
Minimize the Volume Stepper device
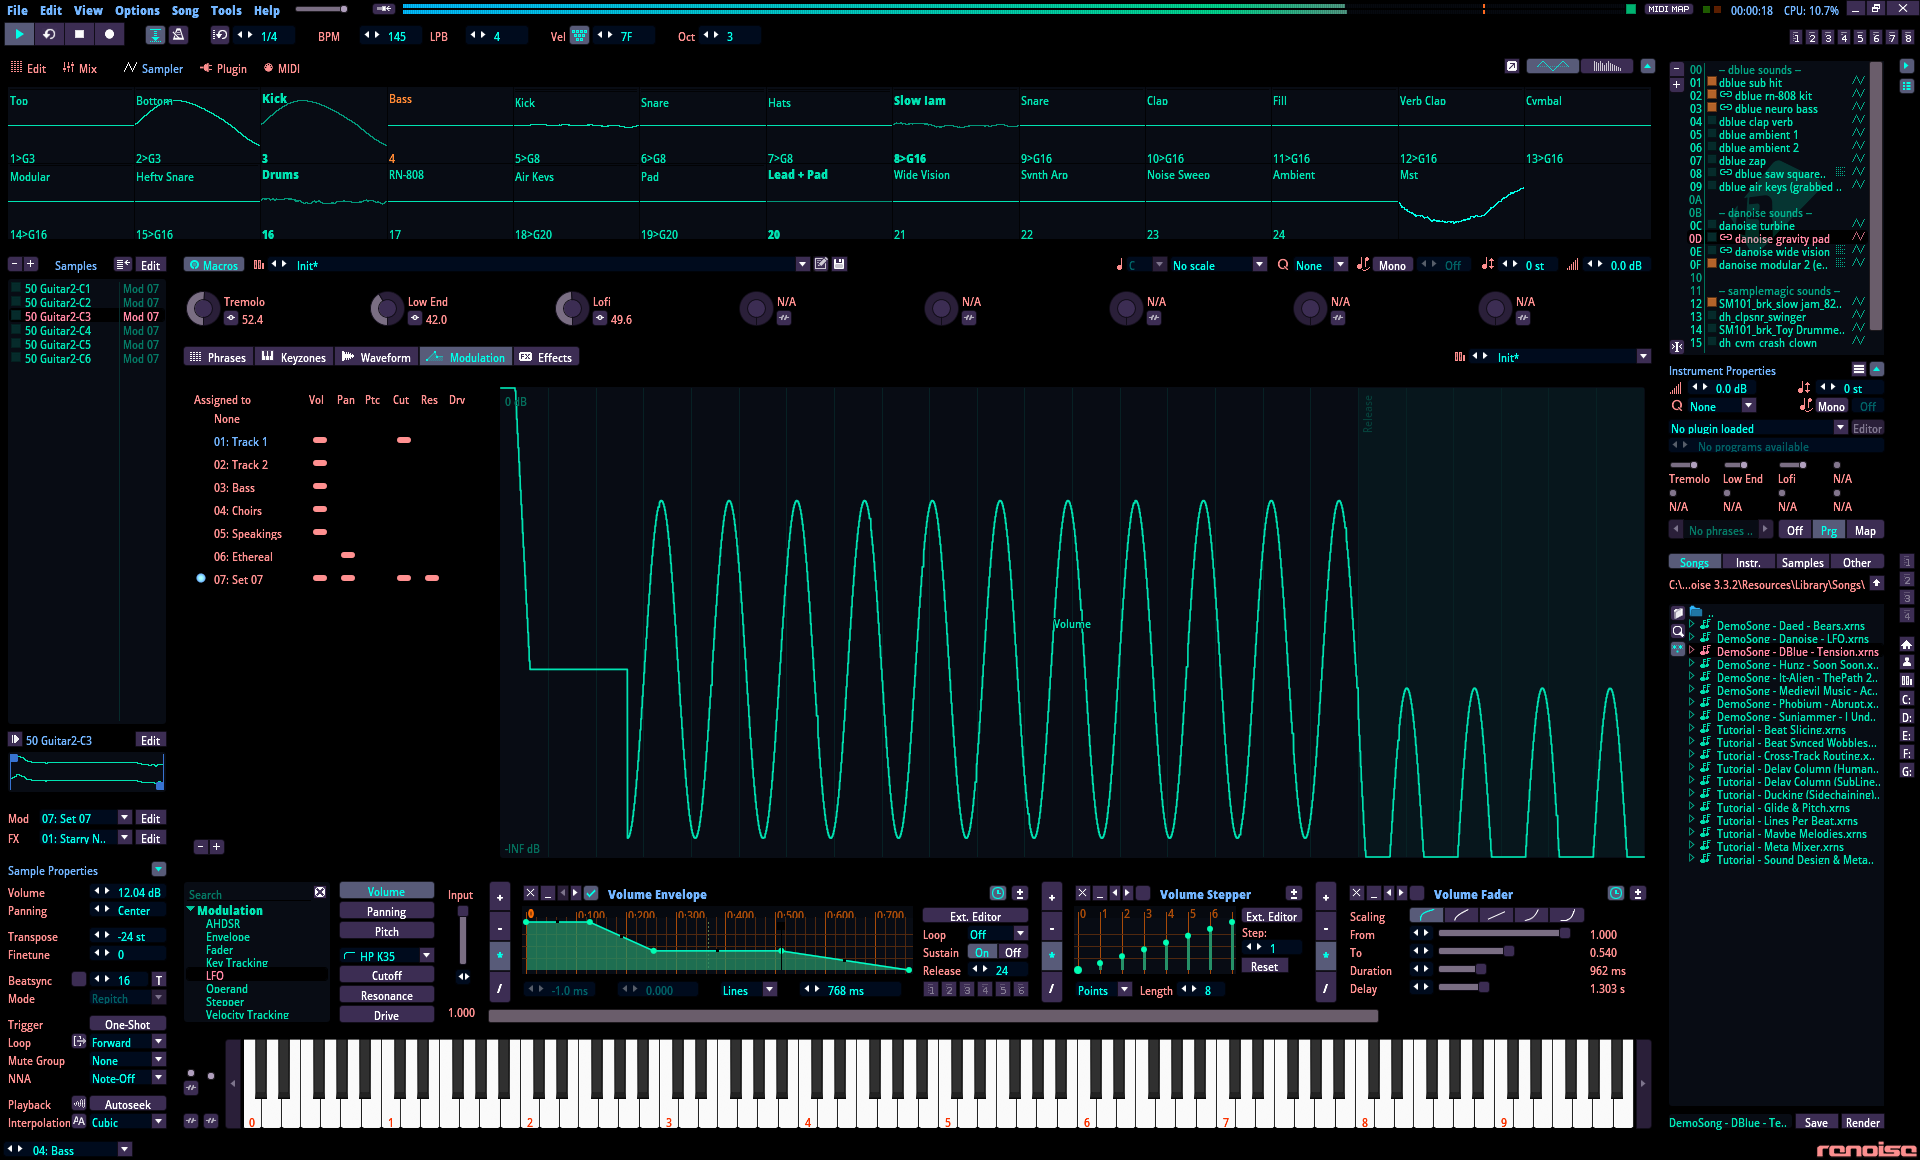[1100, 893]
